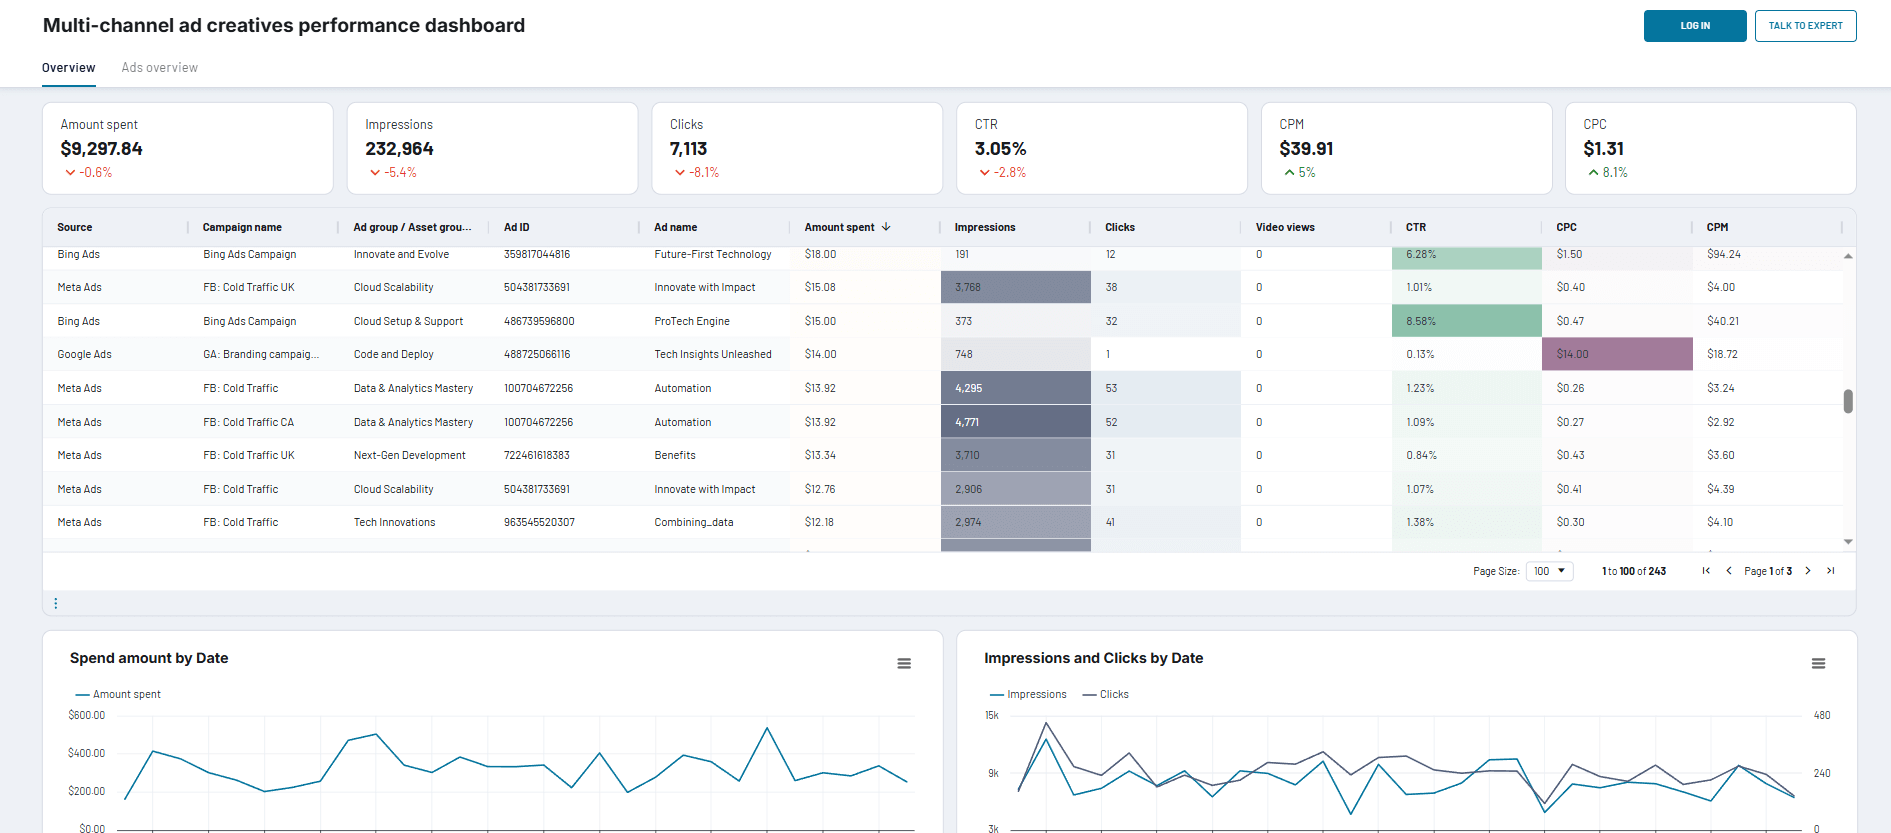Click the Amount spent descending sort arrow
Screen dimensions: 1891x833
click(x=886, y=227)
